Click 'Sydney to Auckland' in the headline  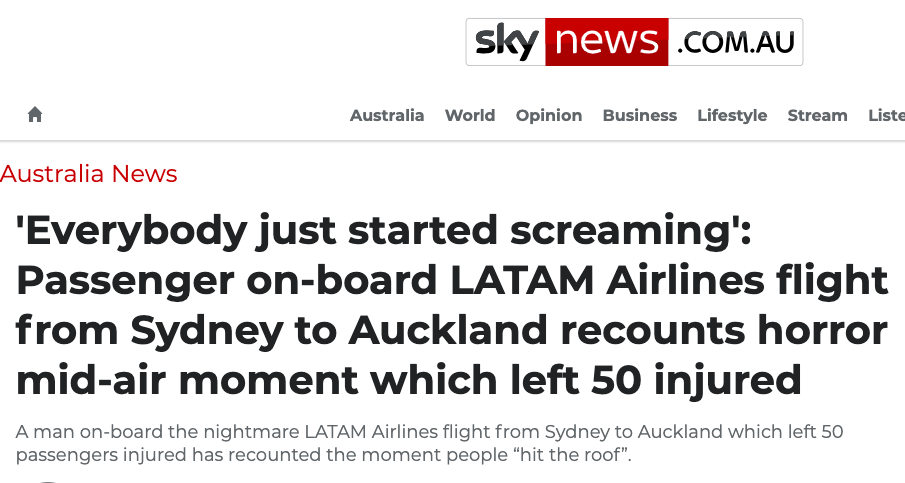[x=339, y=330]
